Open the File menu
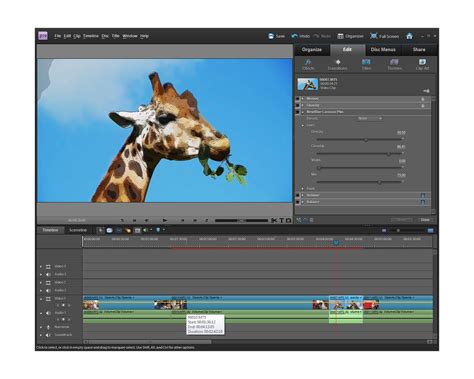The width and height of the screenshot is (474, 379). coord(58,36)
